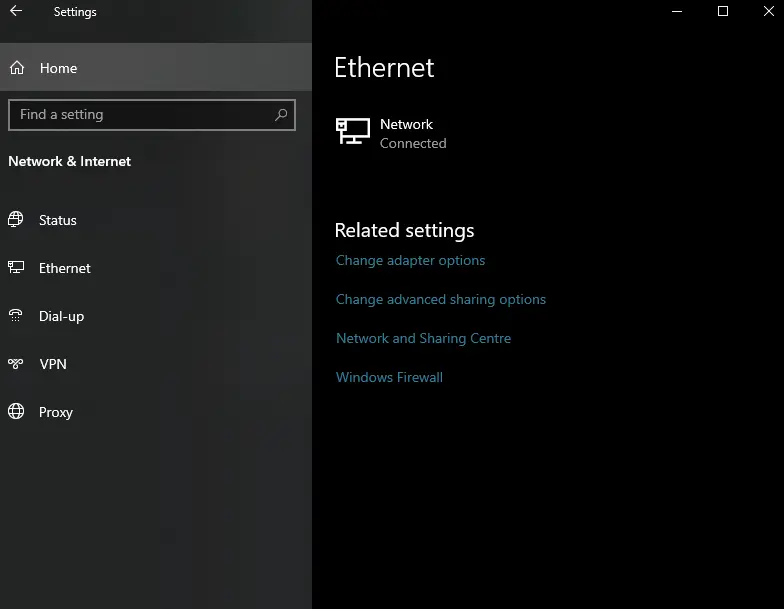This screenshot has height=609, width=784.
Task: Click the Related settings heading
Action: (x=404, y=230)
